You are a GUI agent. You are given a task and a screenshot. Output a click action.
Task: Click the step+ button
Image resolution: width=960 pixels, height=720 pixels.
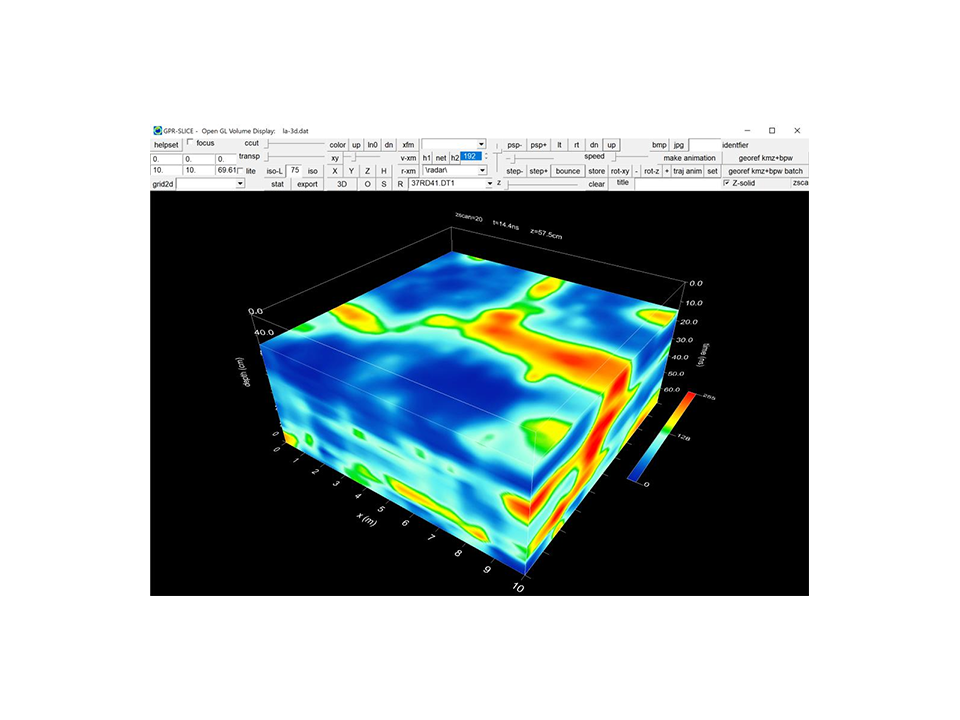(538, 171)
